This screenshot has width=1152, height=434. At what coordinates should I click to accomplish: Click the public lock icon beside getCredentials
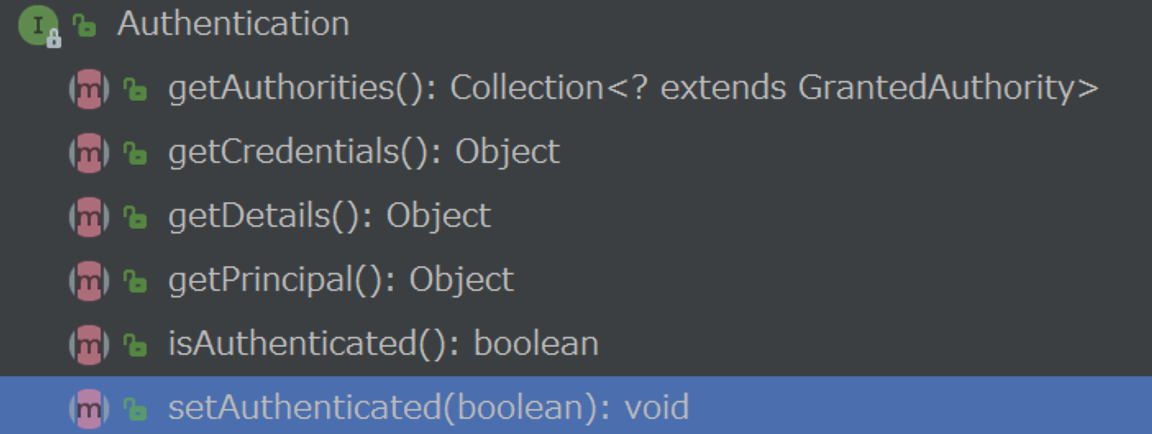coord(134,153)
